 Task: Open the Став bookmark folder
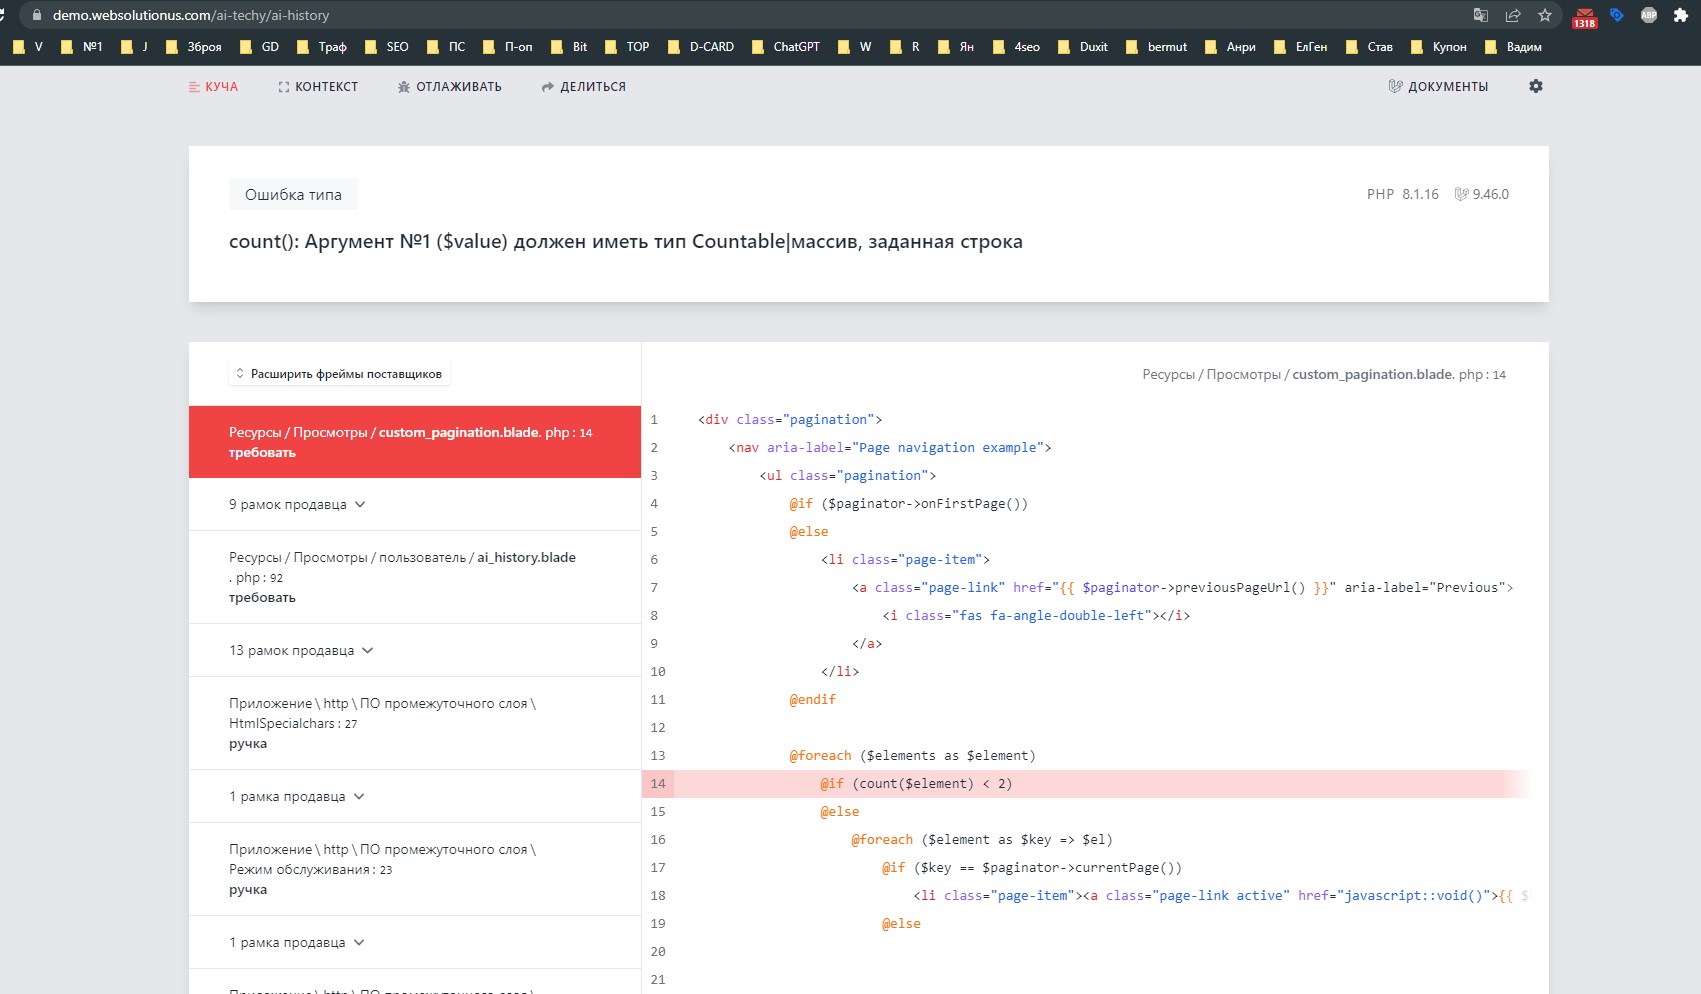coord(1370,47)
